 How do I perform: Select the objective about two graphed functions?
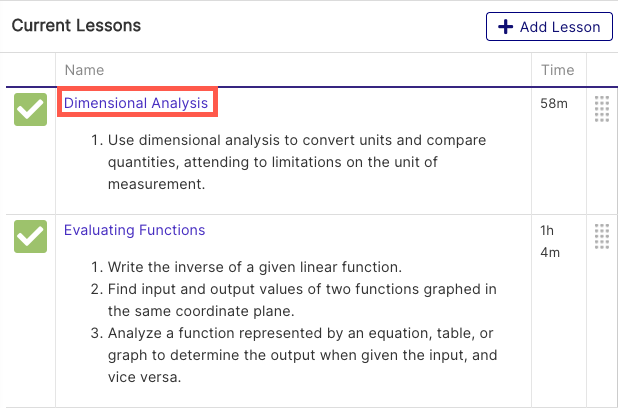[x=294, y=300]
